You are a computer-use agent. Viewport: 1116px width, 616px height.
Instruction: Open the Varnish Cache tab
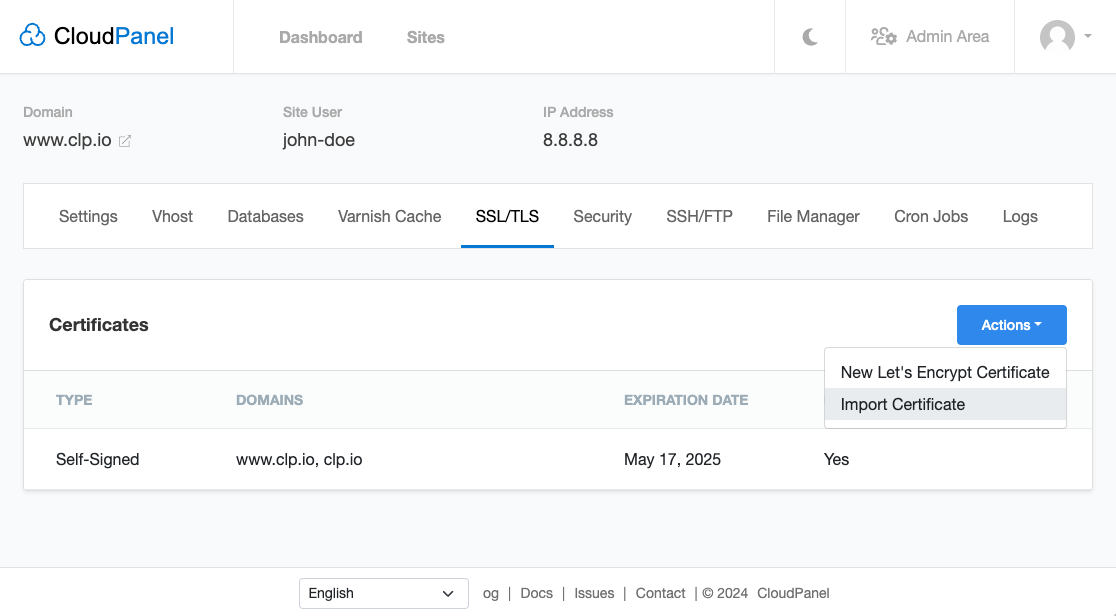389,216
